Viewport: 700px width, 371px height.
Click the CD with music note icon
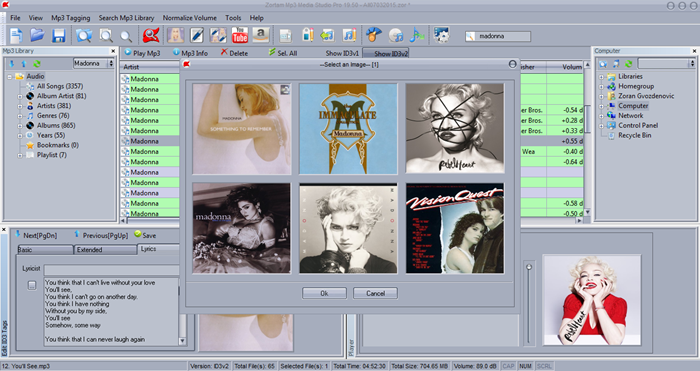tap(396, 35)
